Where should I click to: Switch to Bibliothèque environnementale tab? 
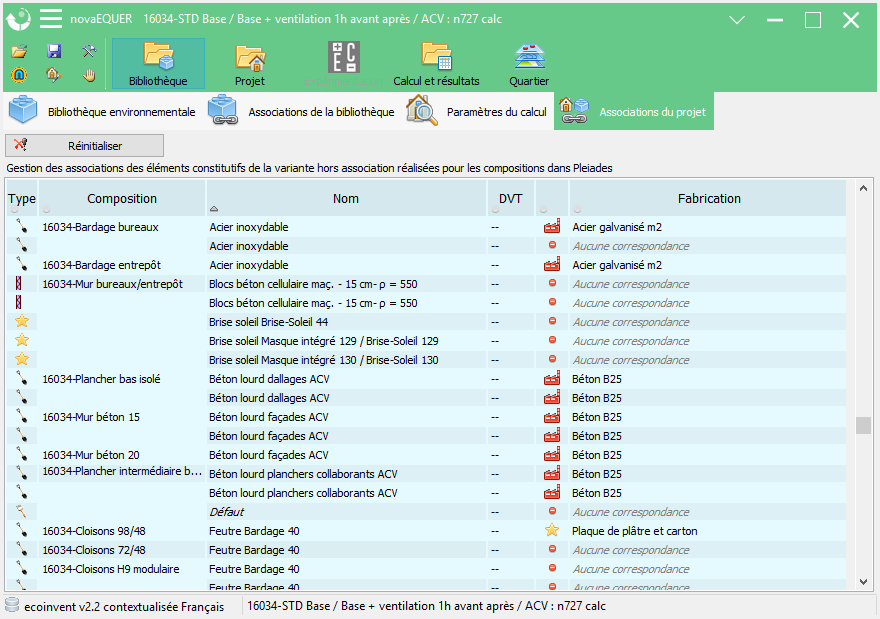click(103, 111)
